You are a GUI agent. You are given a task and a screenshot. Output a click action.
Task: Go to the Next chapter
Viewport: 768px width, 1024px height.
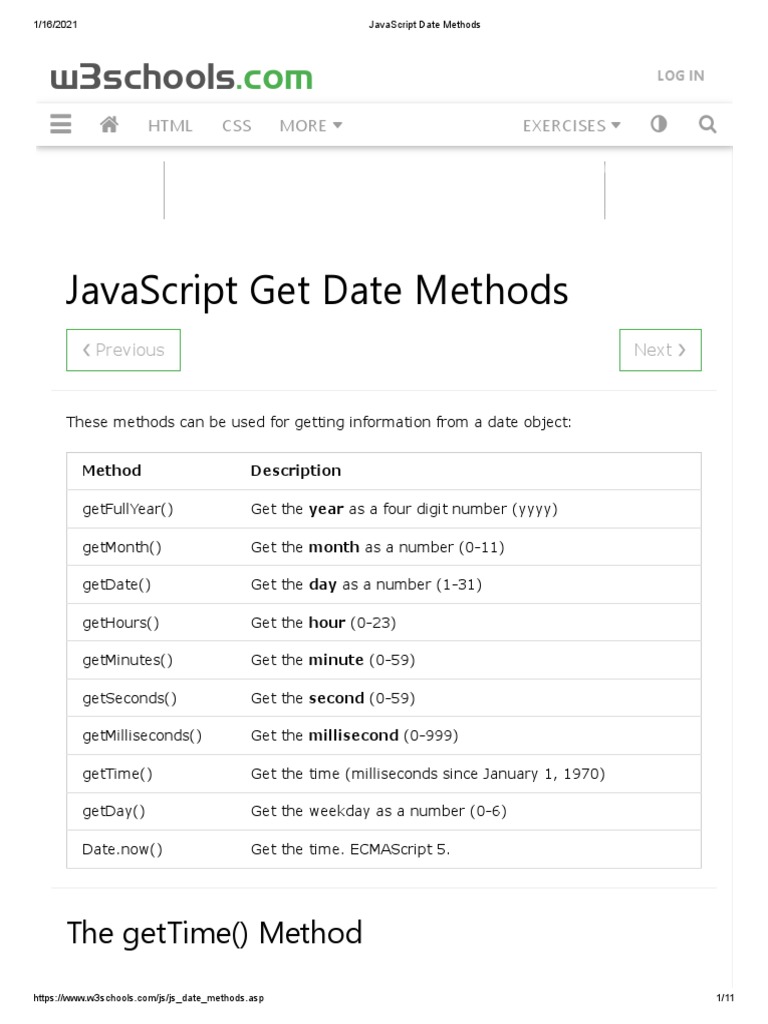click(660, 350)
